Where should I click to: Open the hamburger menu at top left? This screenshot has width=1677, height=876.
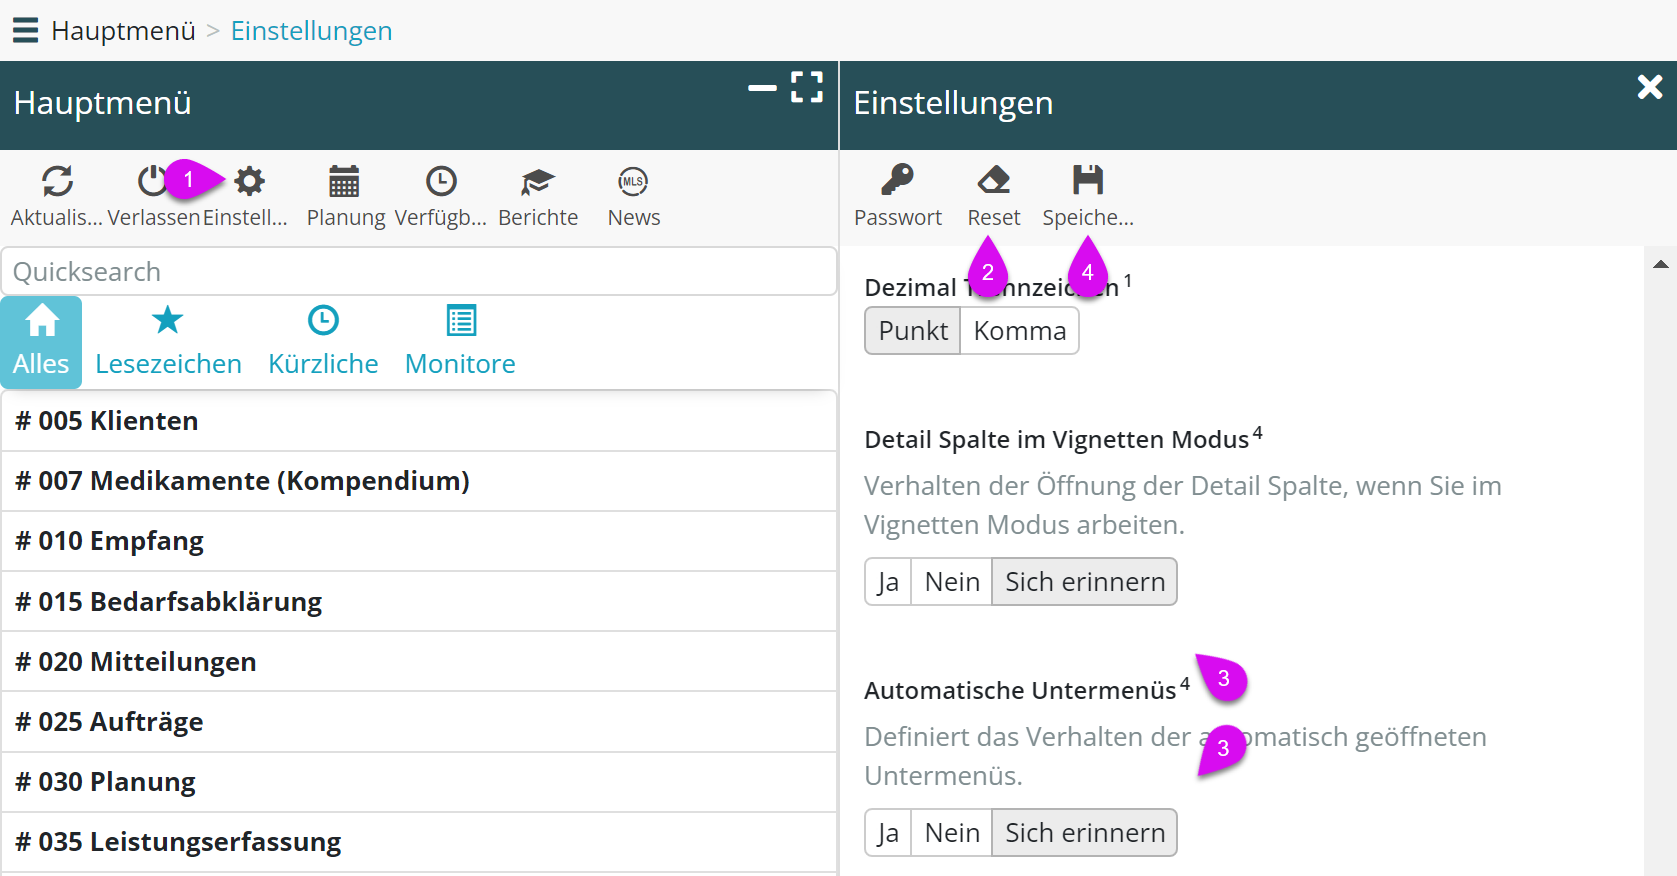click(x=25, y=30)
